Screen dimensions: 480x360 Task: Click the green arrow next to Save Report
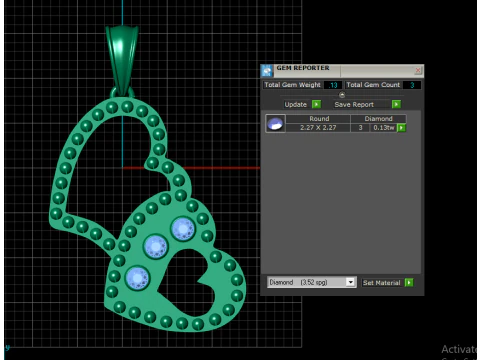pos(396,104)
